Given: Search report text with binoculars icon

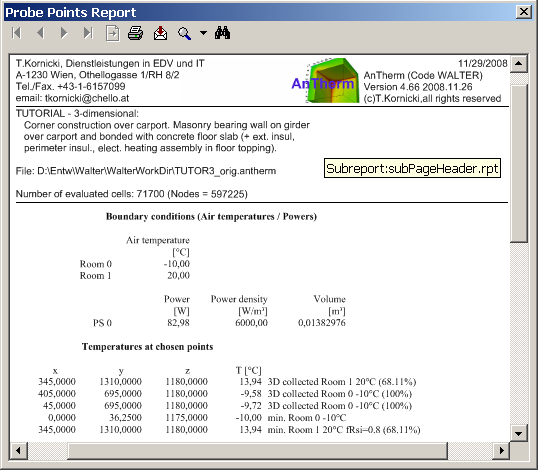Looking at the screenshot, I should click(222, 33).
